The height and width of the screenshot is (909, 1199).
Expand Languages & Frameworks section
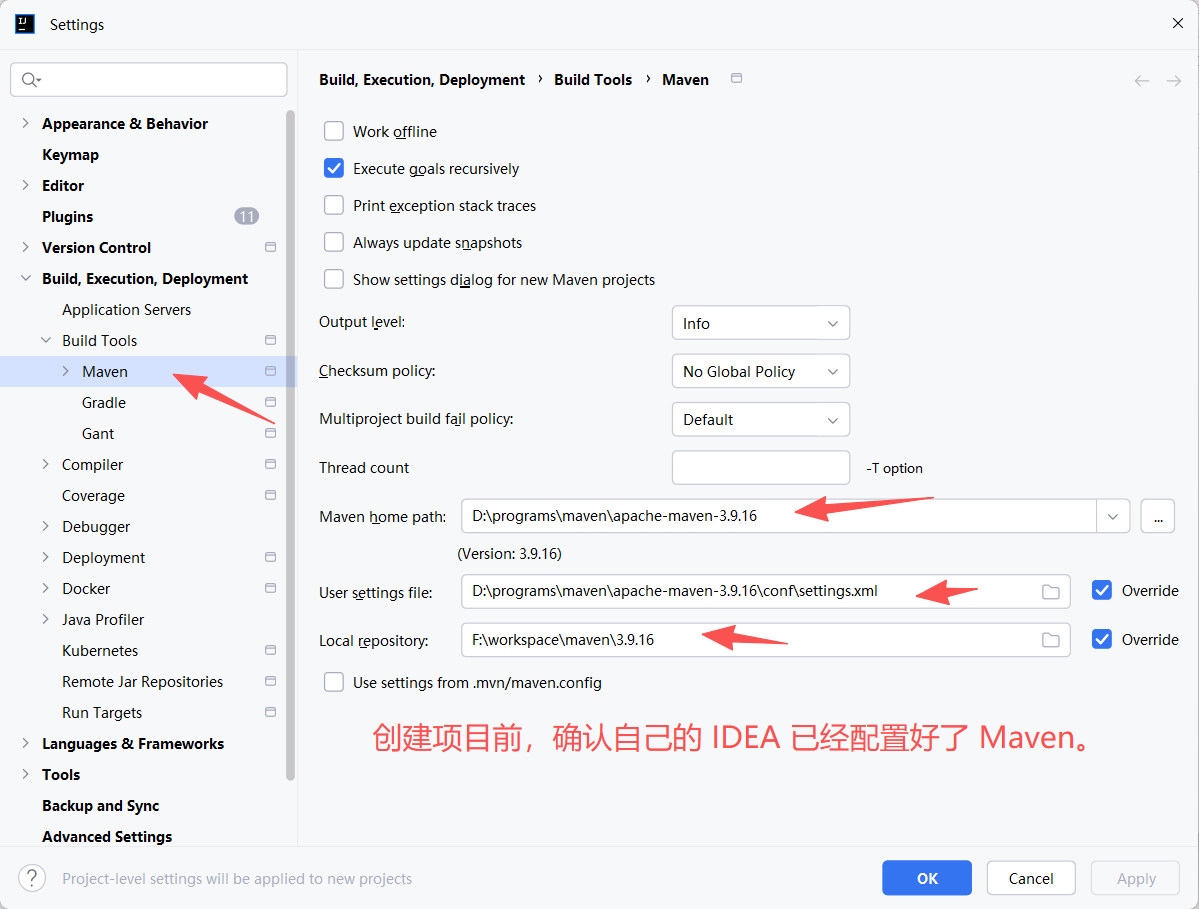(25, 743)
